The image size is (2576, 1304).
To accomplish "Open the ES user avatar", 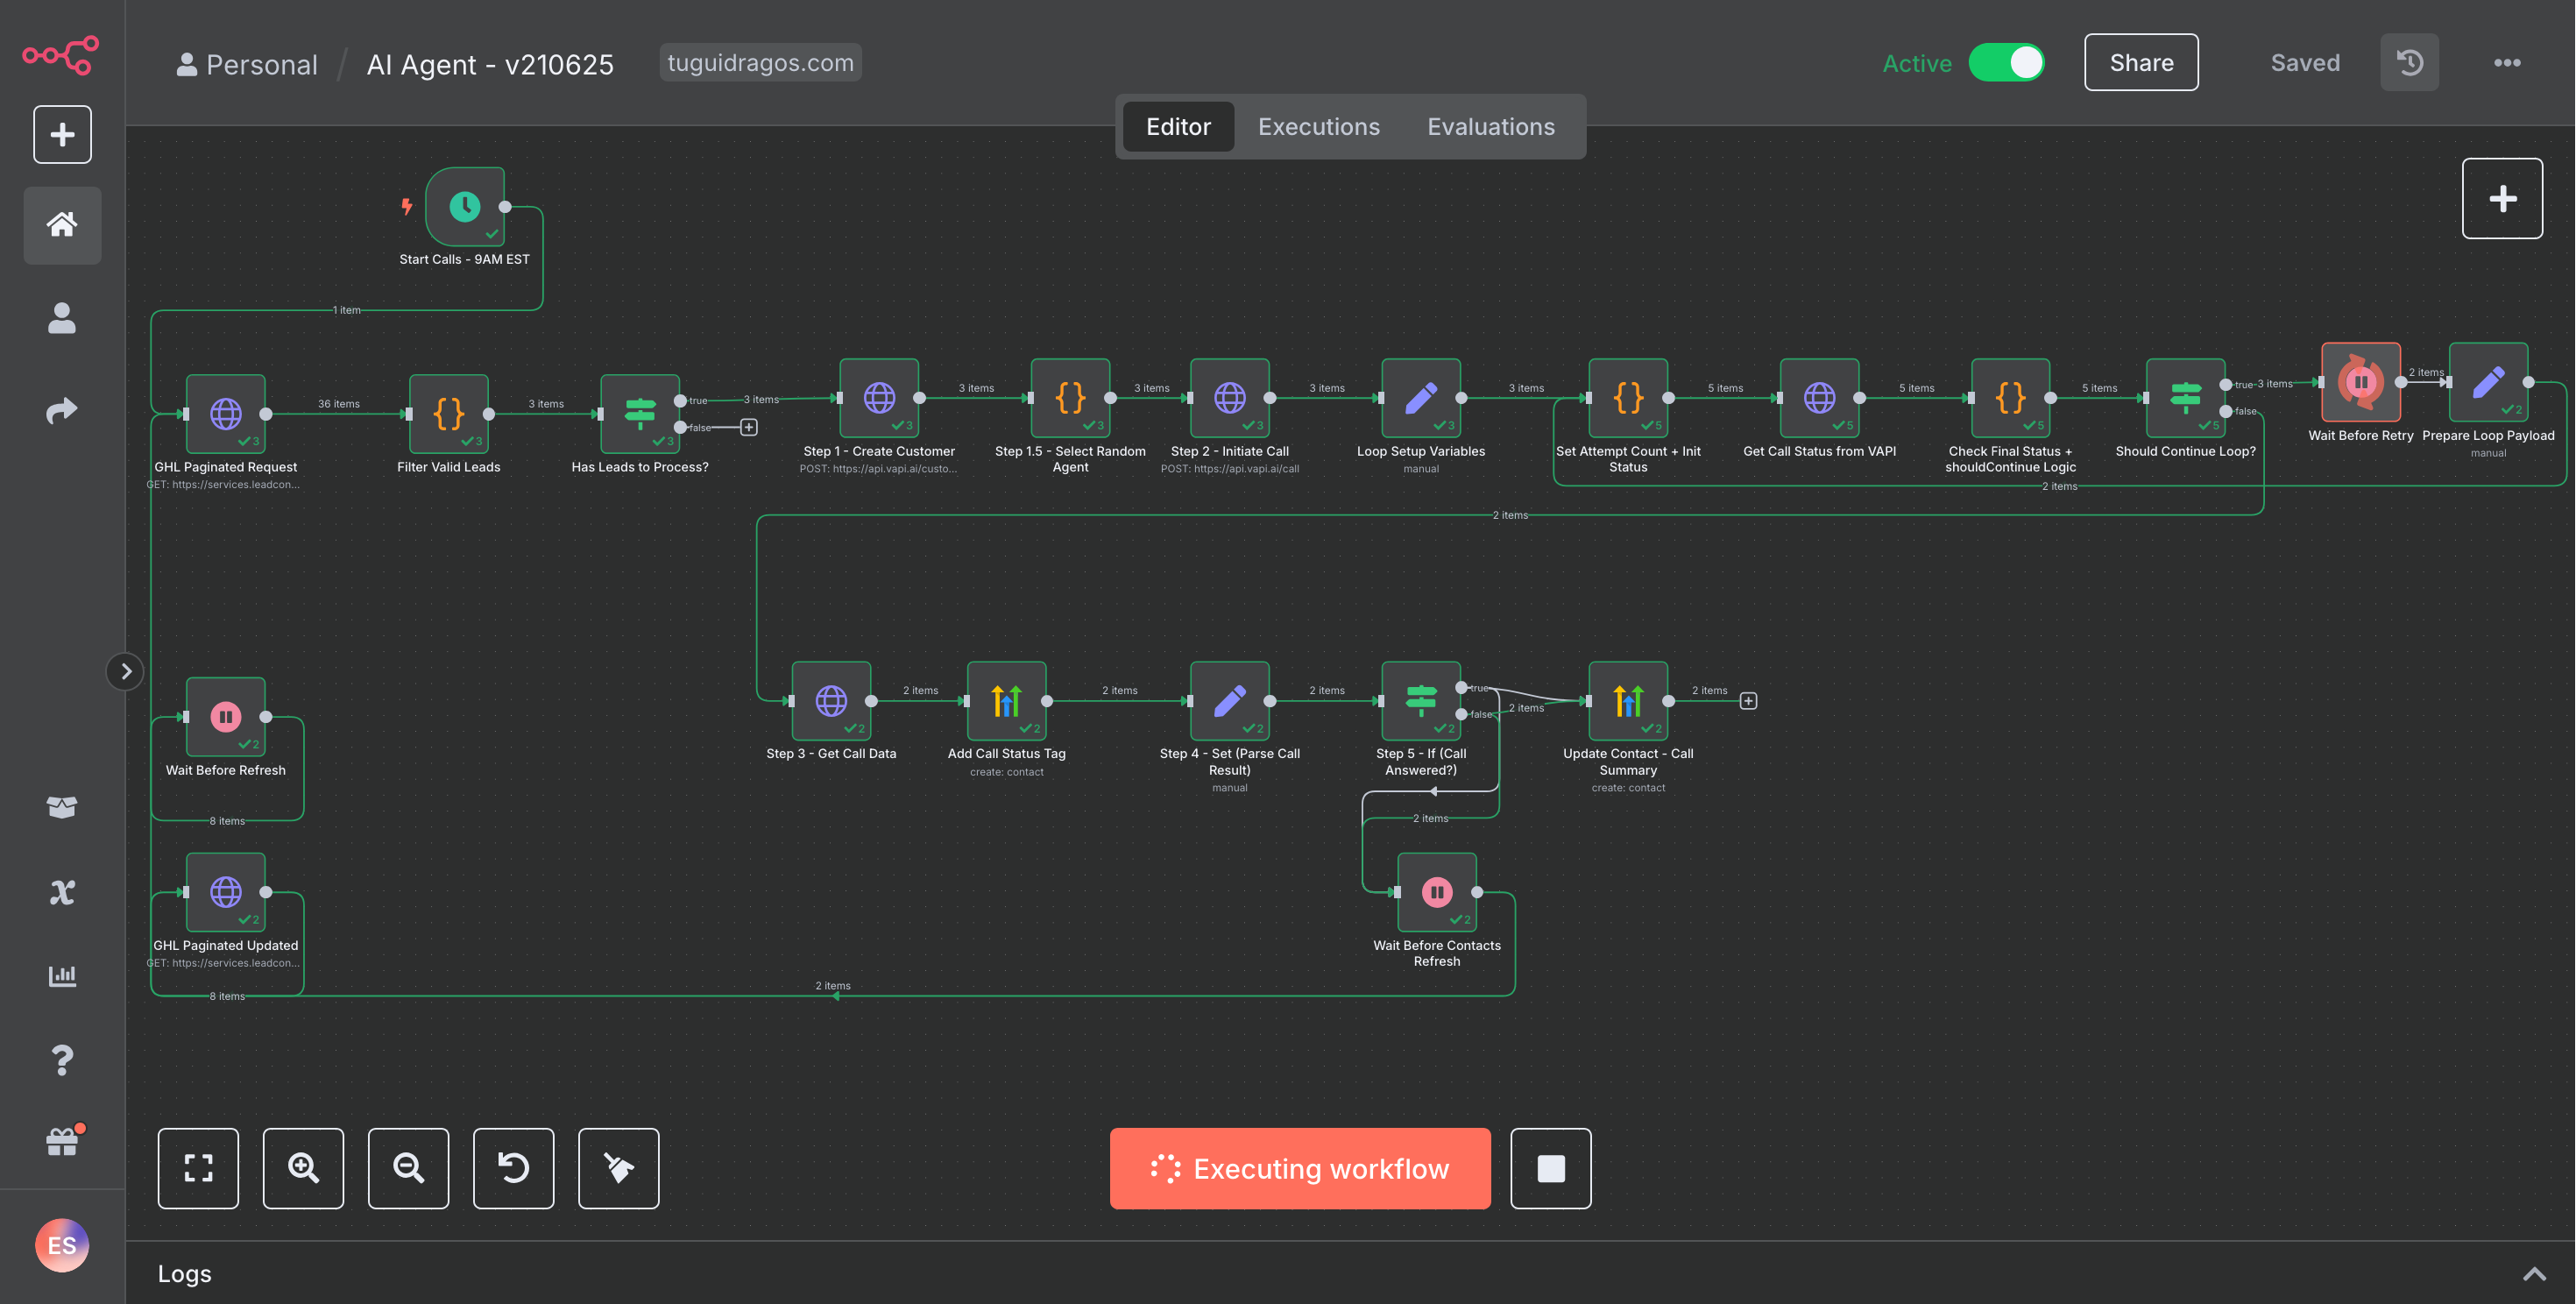I will pyautogui.click(x=62, y=1245).
